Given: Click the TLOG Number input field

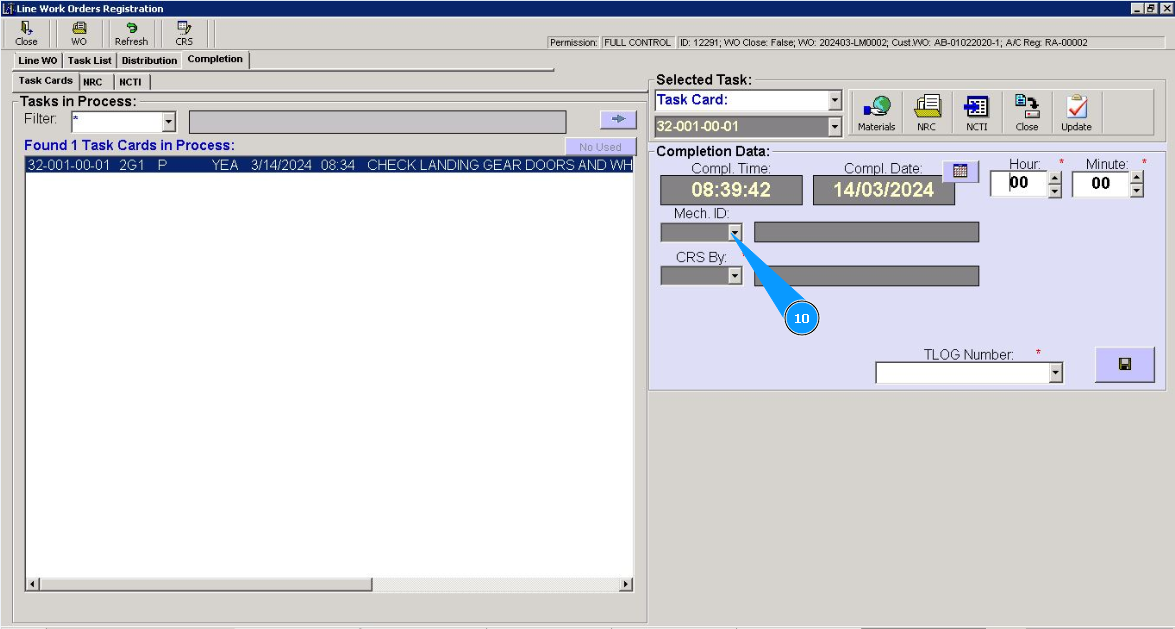Looking at the screenshot, I should [x=963, y=373].
